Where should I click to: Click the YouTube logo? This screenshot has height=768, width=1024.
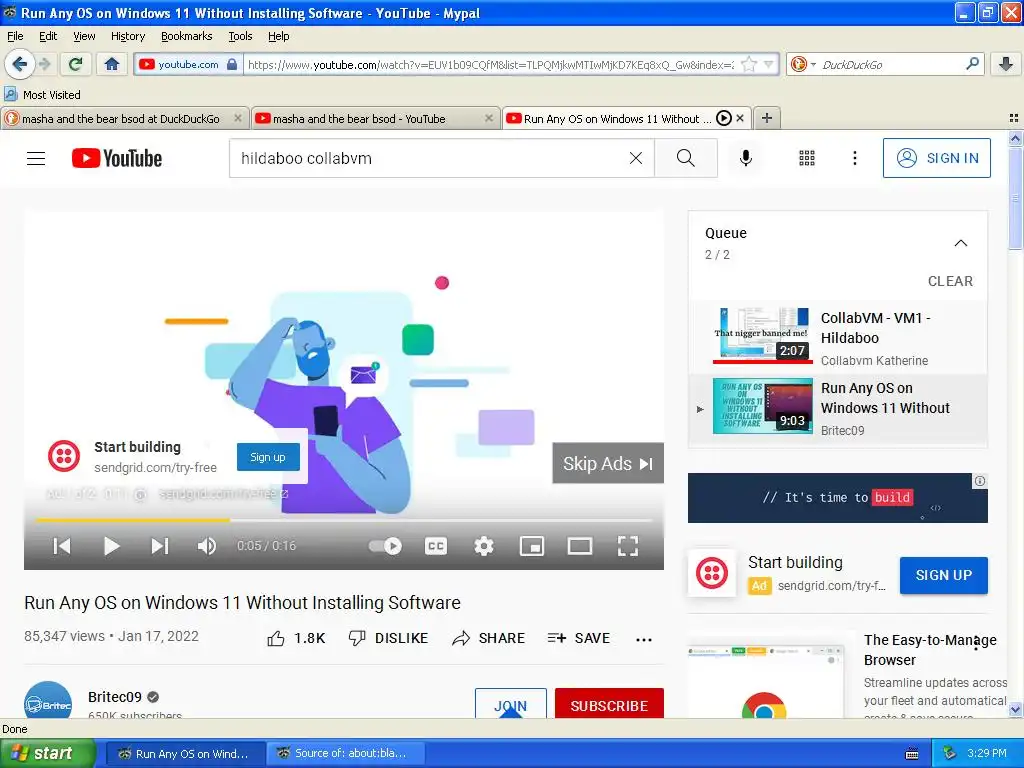(x=117, y=158)
